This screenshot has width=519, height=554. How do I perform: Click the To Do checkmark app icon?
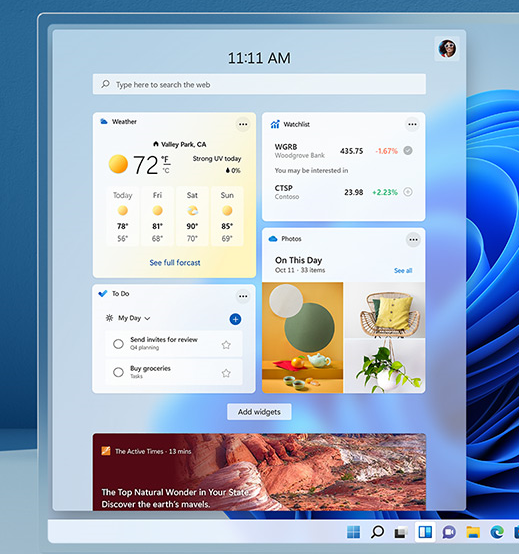pyautogui.click(x=103, y=294)
